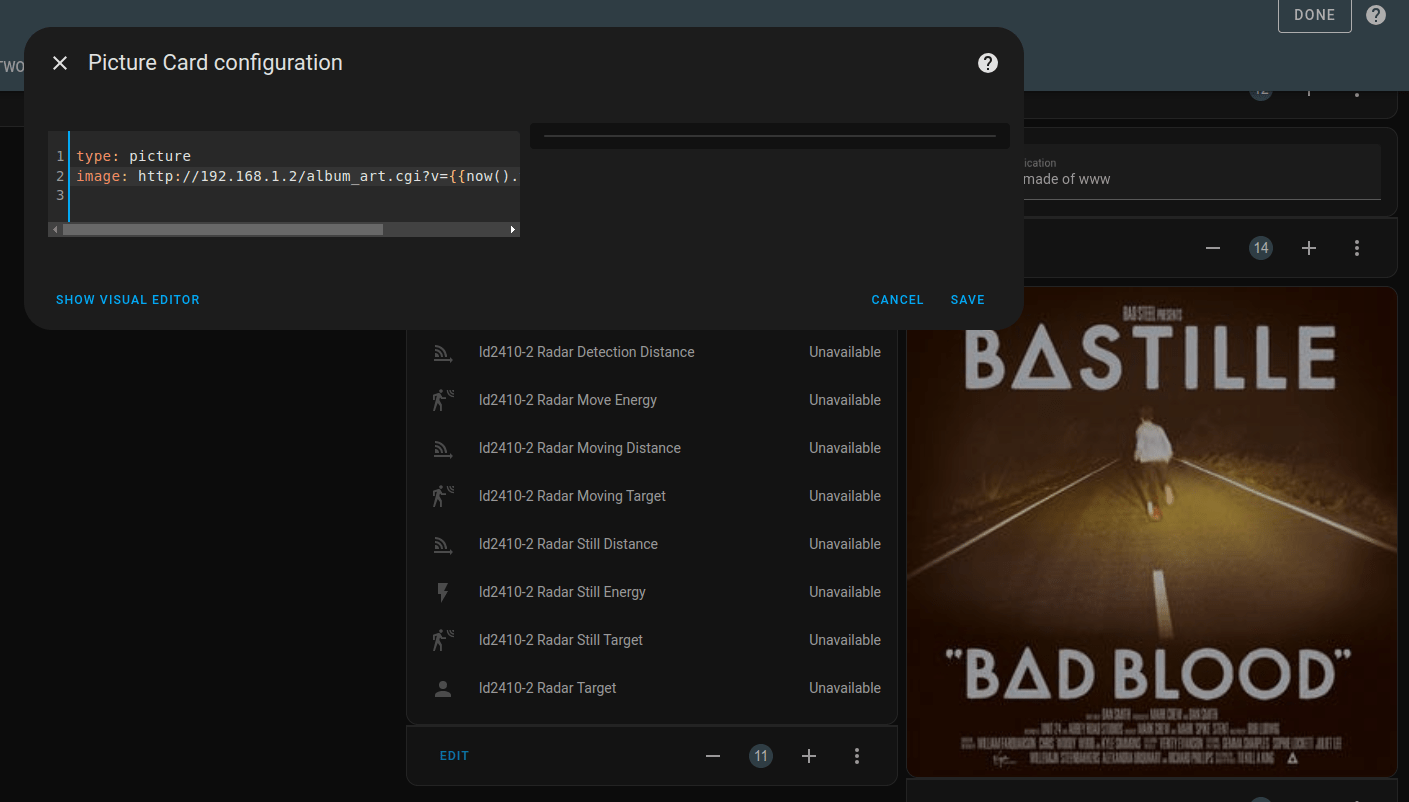Open Ld2410-2 Radar Moving Target entity
Screen dimensions: 1409x802
coord(572,496)
